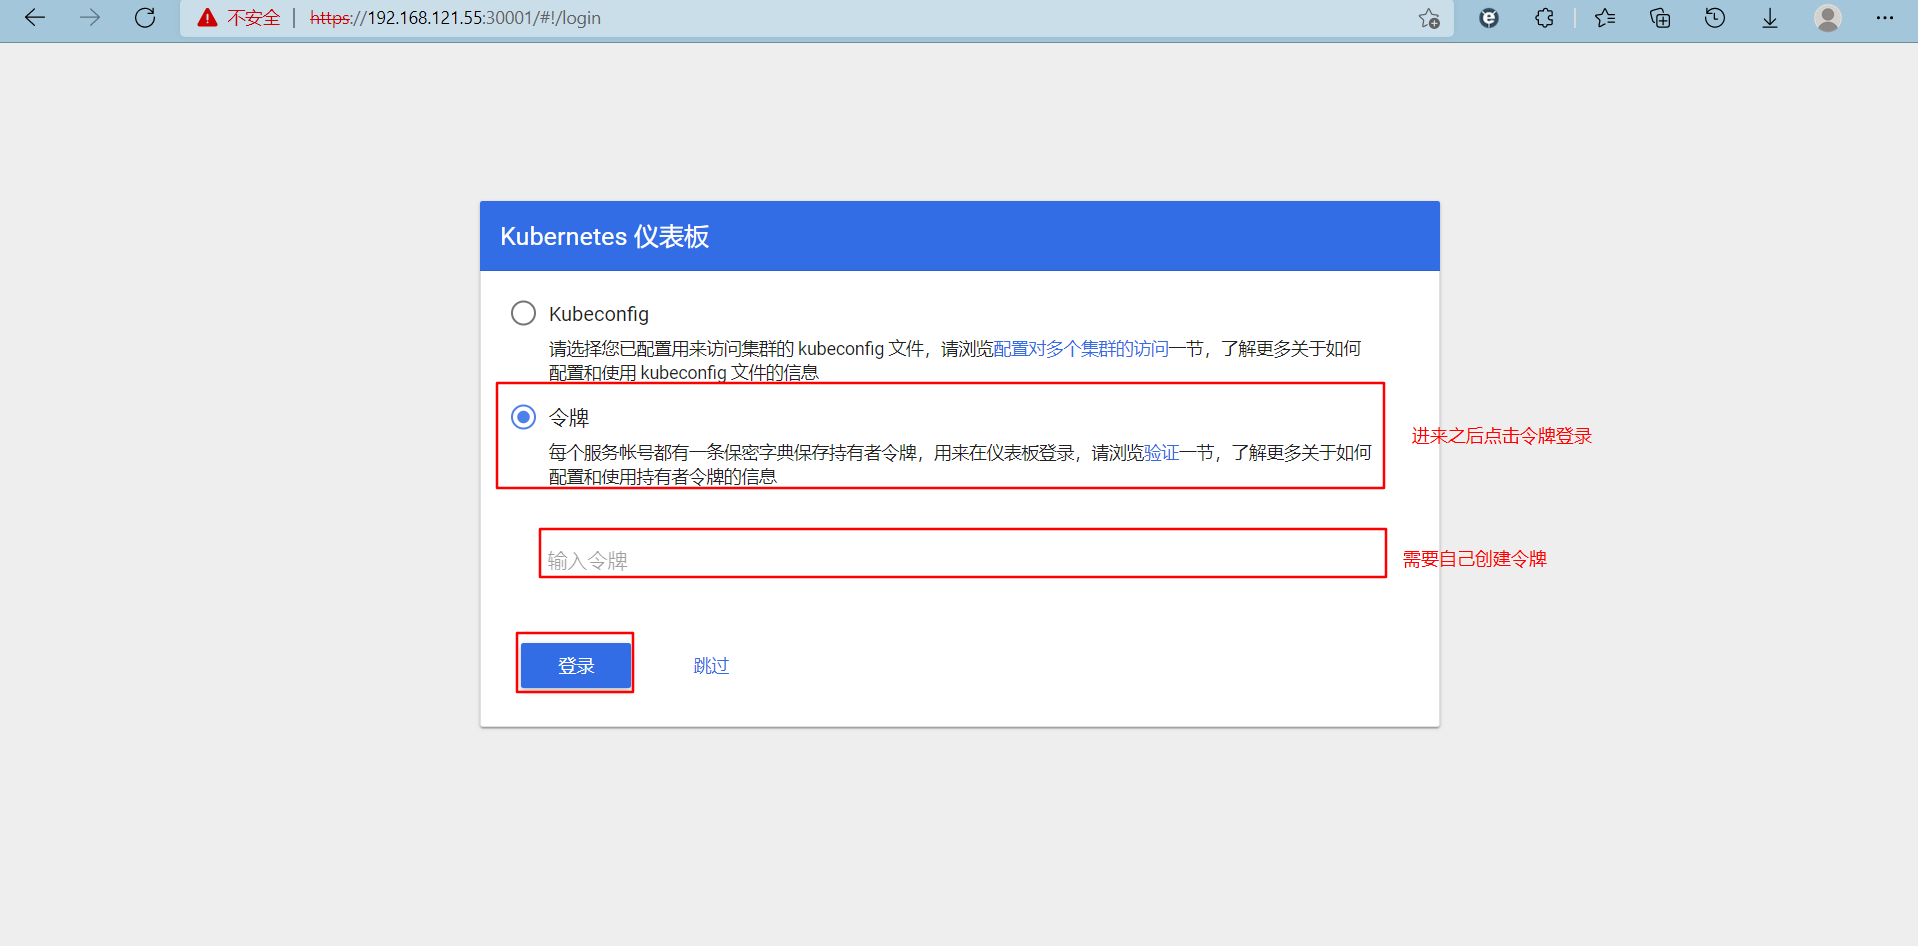Screen dimensions: 1918x946
Task: Open the 配置对多个集群的访问 link
Action: click(x=1081, y=349)
